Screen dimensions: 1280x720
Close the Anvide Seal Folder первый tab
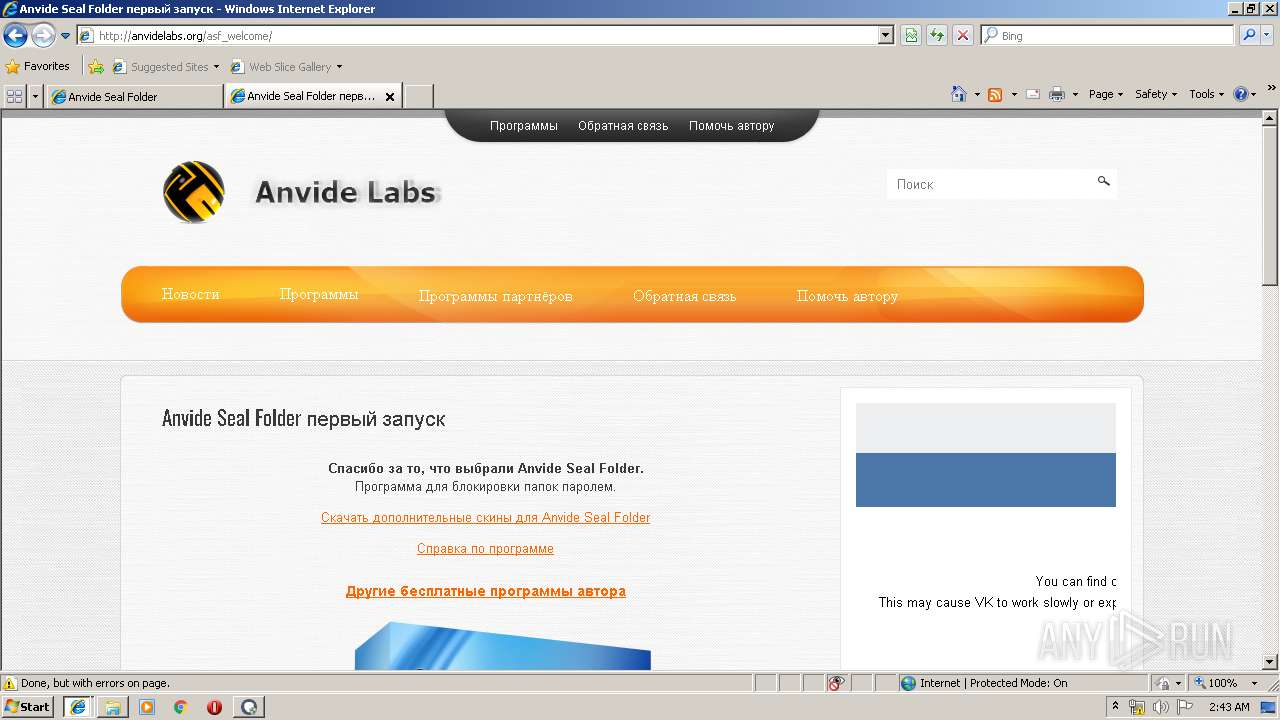[x=390, y=97]
